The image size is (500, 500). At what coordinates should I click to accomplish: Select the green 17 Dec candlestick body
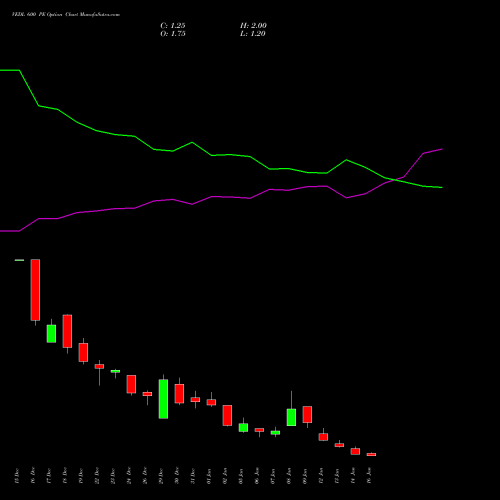(x=51, y=334)
